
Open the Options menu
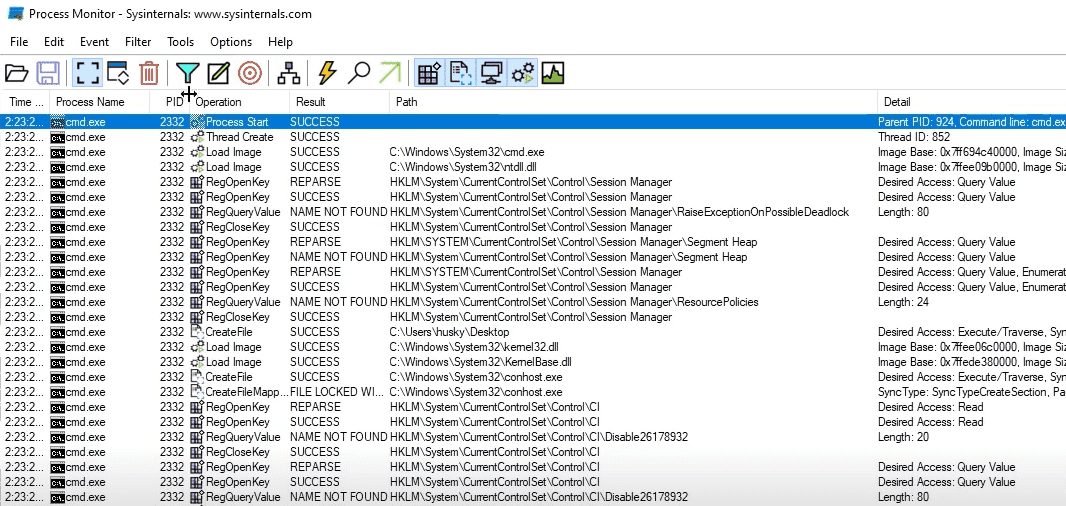click(230, 41)
